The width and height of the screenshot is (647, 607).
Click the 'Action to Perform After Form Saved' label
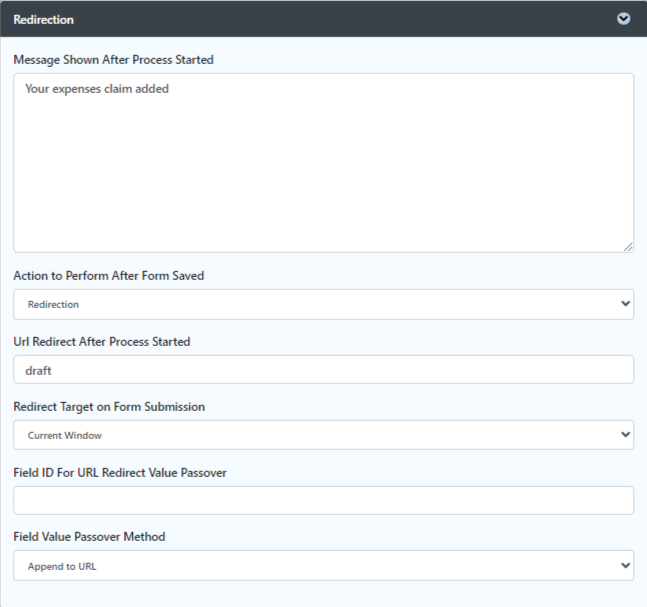click(109, 276)
